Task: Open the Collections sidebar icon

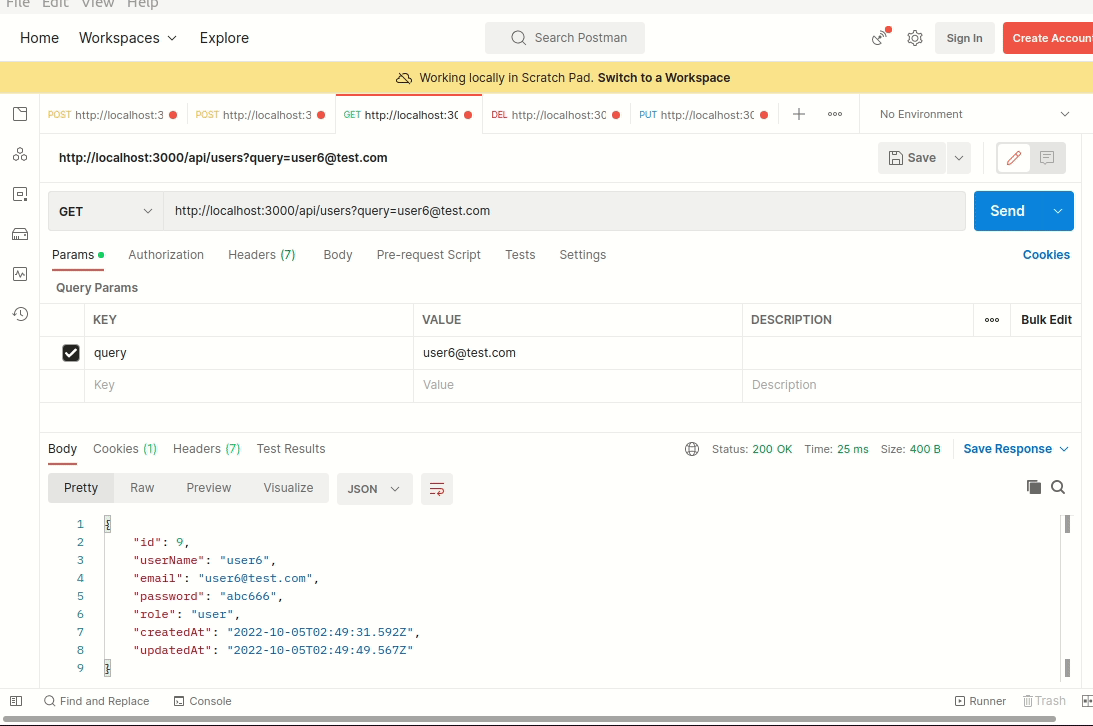Action: tap(20, 114)
